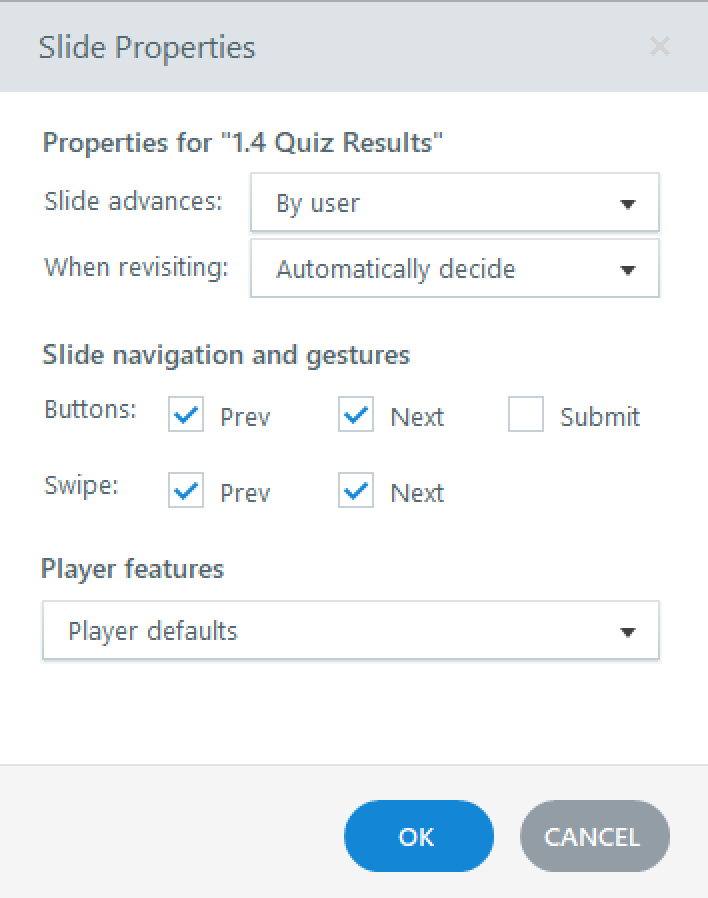
Task: Click the "Submit" checkbox label text
Action: [x=600, y=417]
